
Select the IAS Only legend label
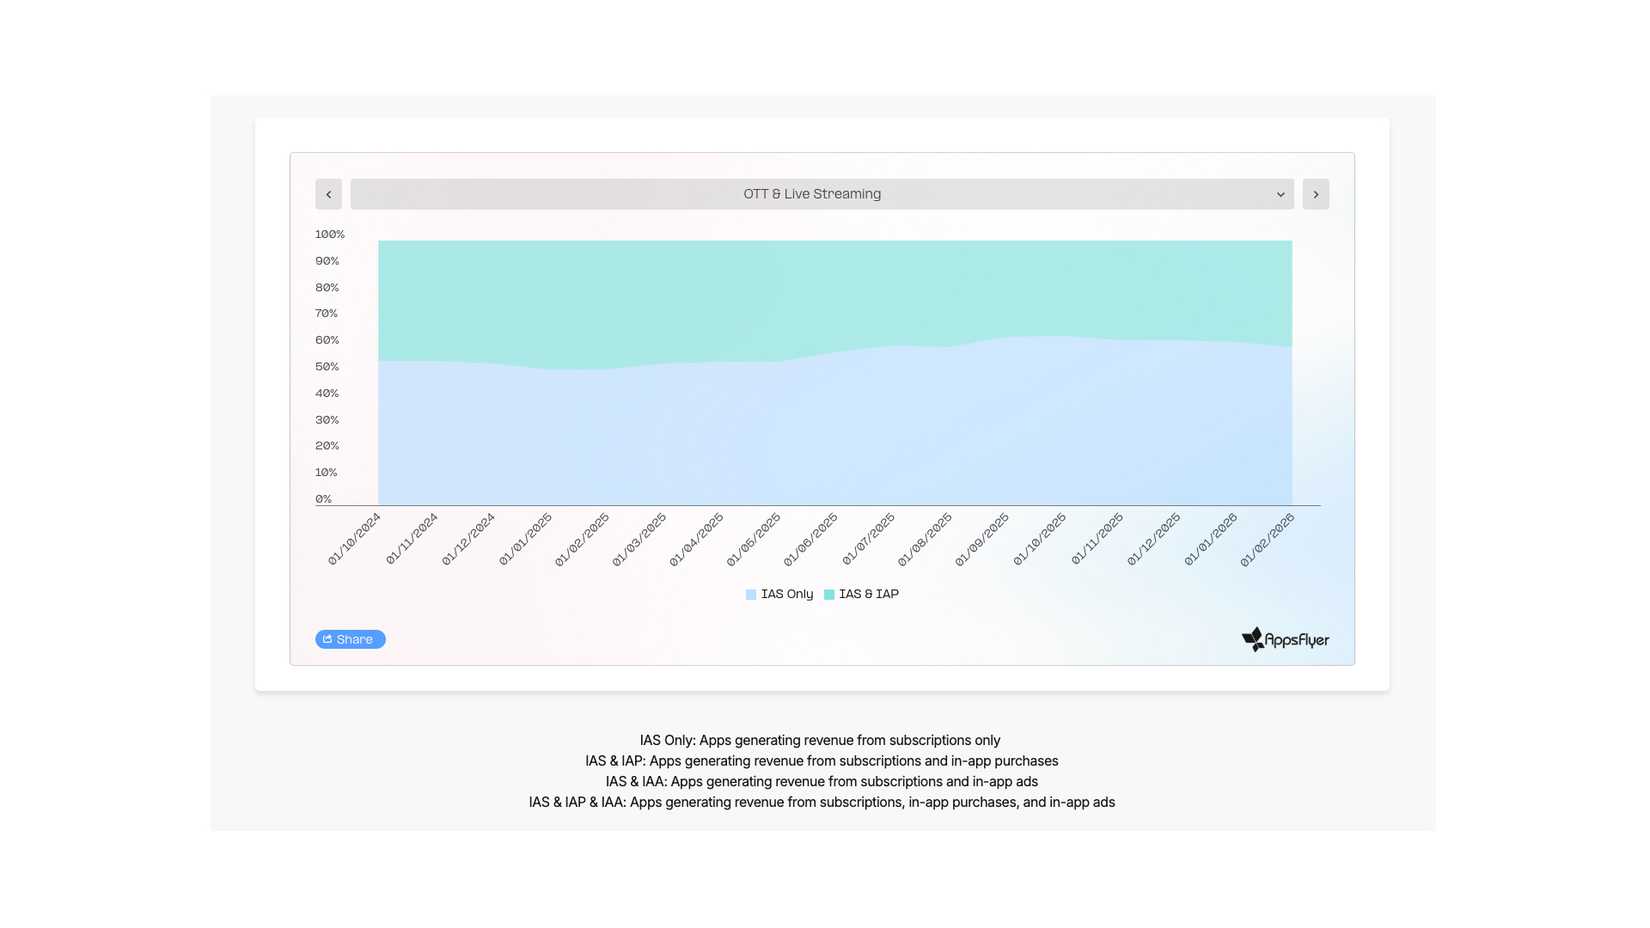pyautogui.click(x=787, y=594)
